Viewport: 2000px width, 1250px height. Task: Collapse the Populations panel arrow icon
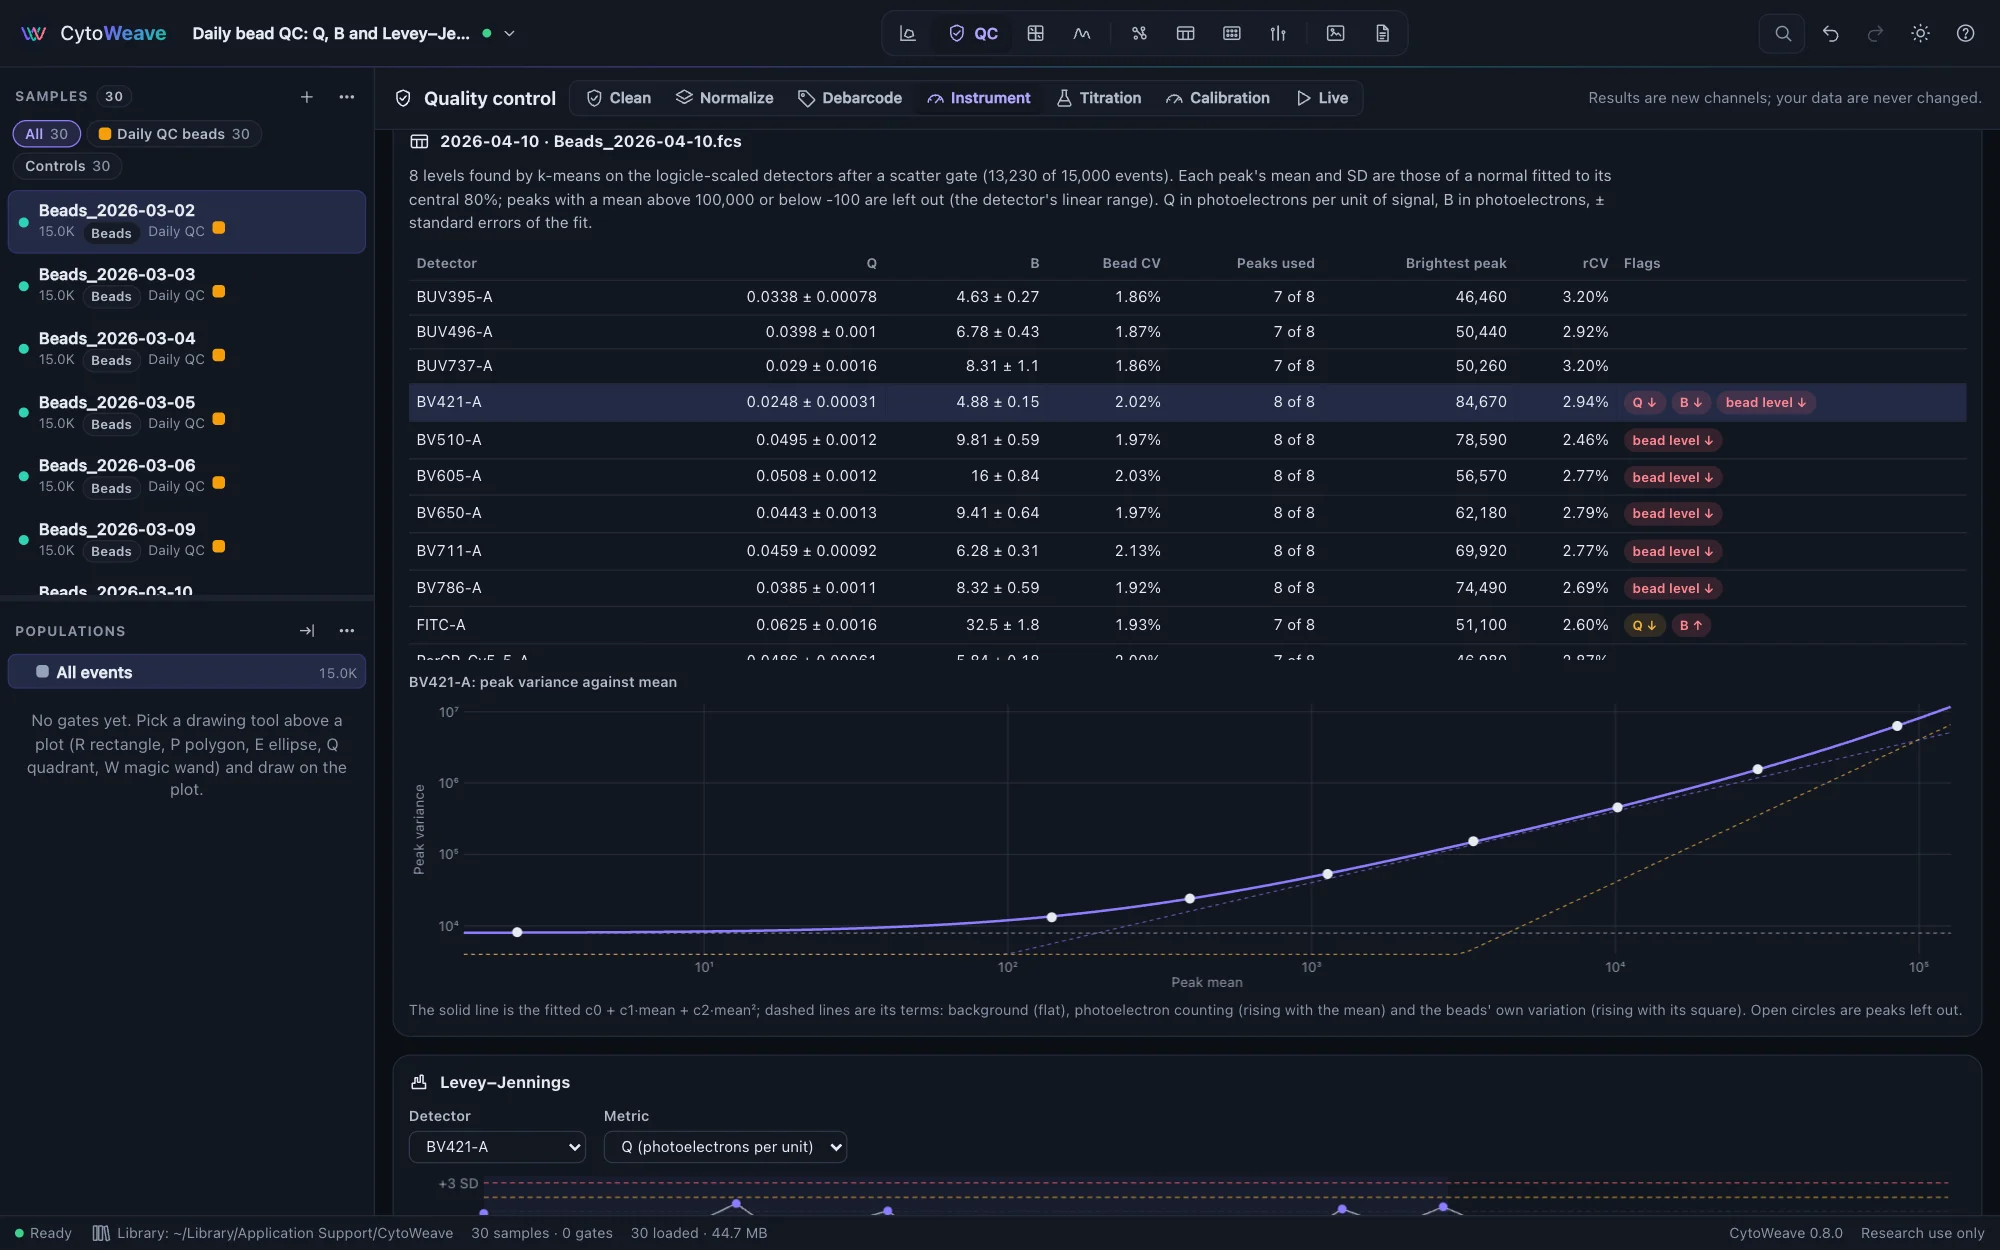click(307, 630)
